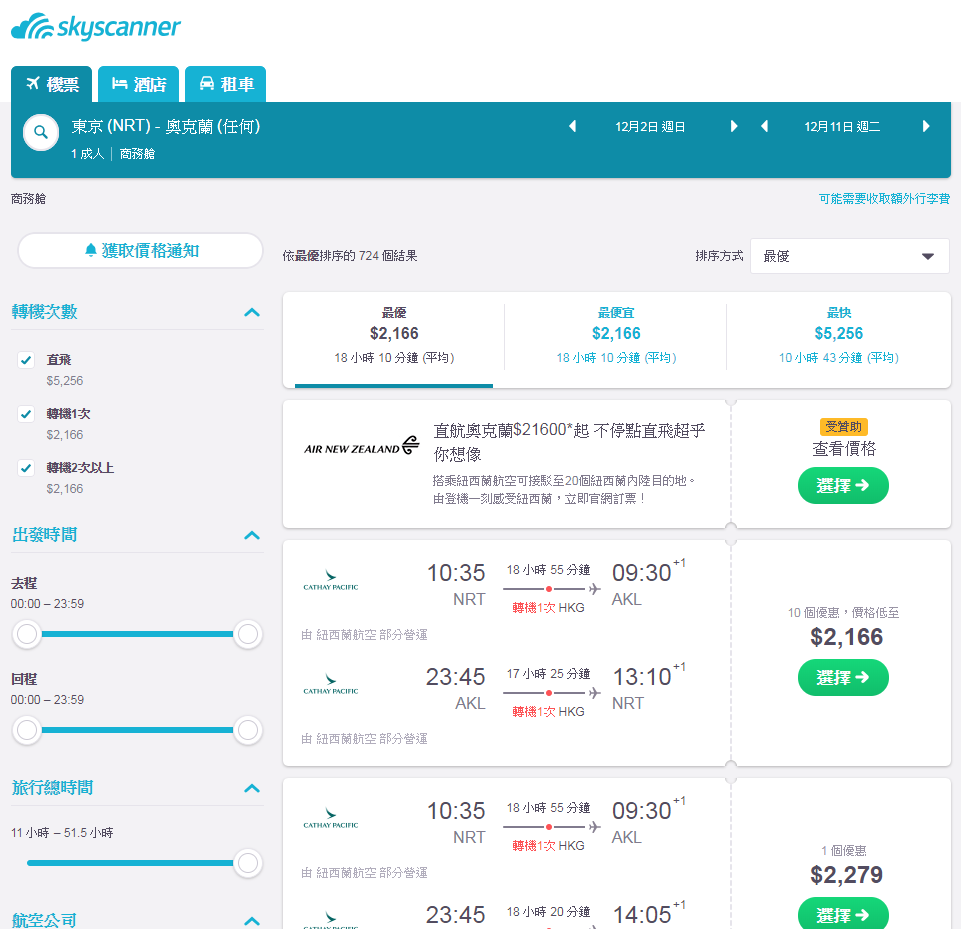Click left handle of 去程 time slider
The width and height of the screenshot is (961, 929).
pos(27,634)
